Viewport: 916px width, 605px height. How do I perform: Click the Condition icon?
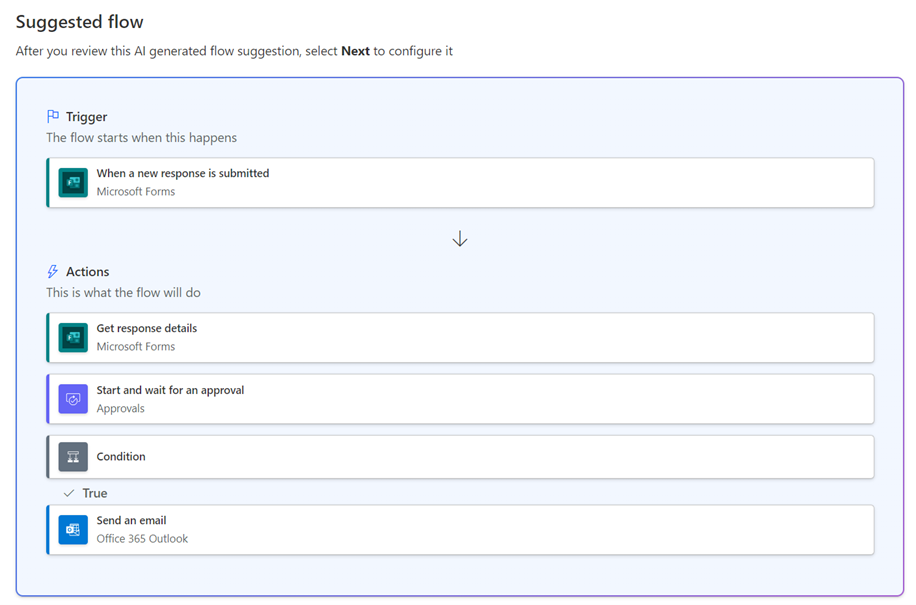coord(73,457)
